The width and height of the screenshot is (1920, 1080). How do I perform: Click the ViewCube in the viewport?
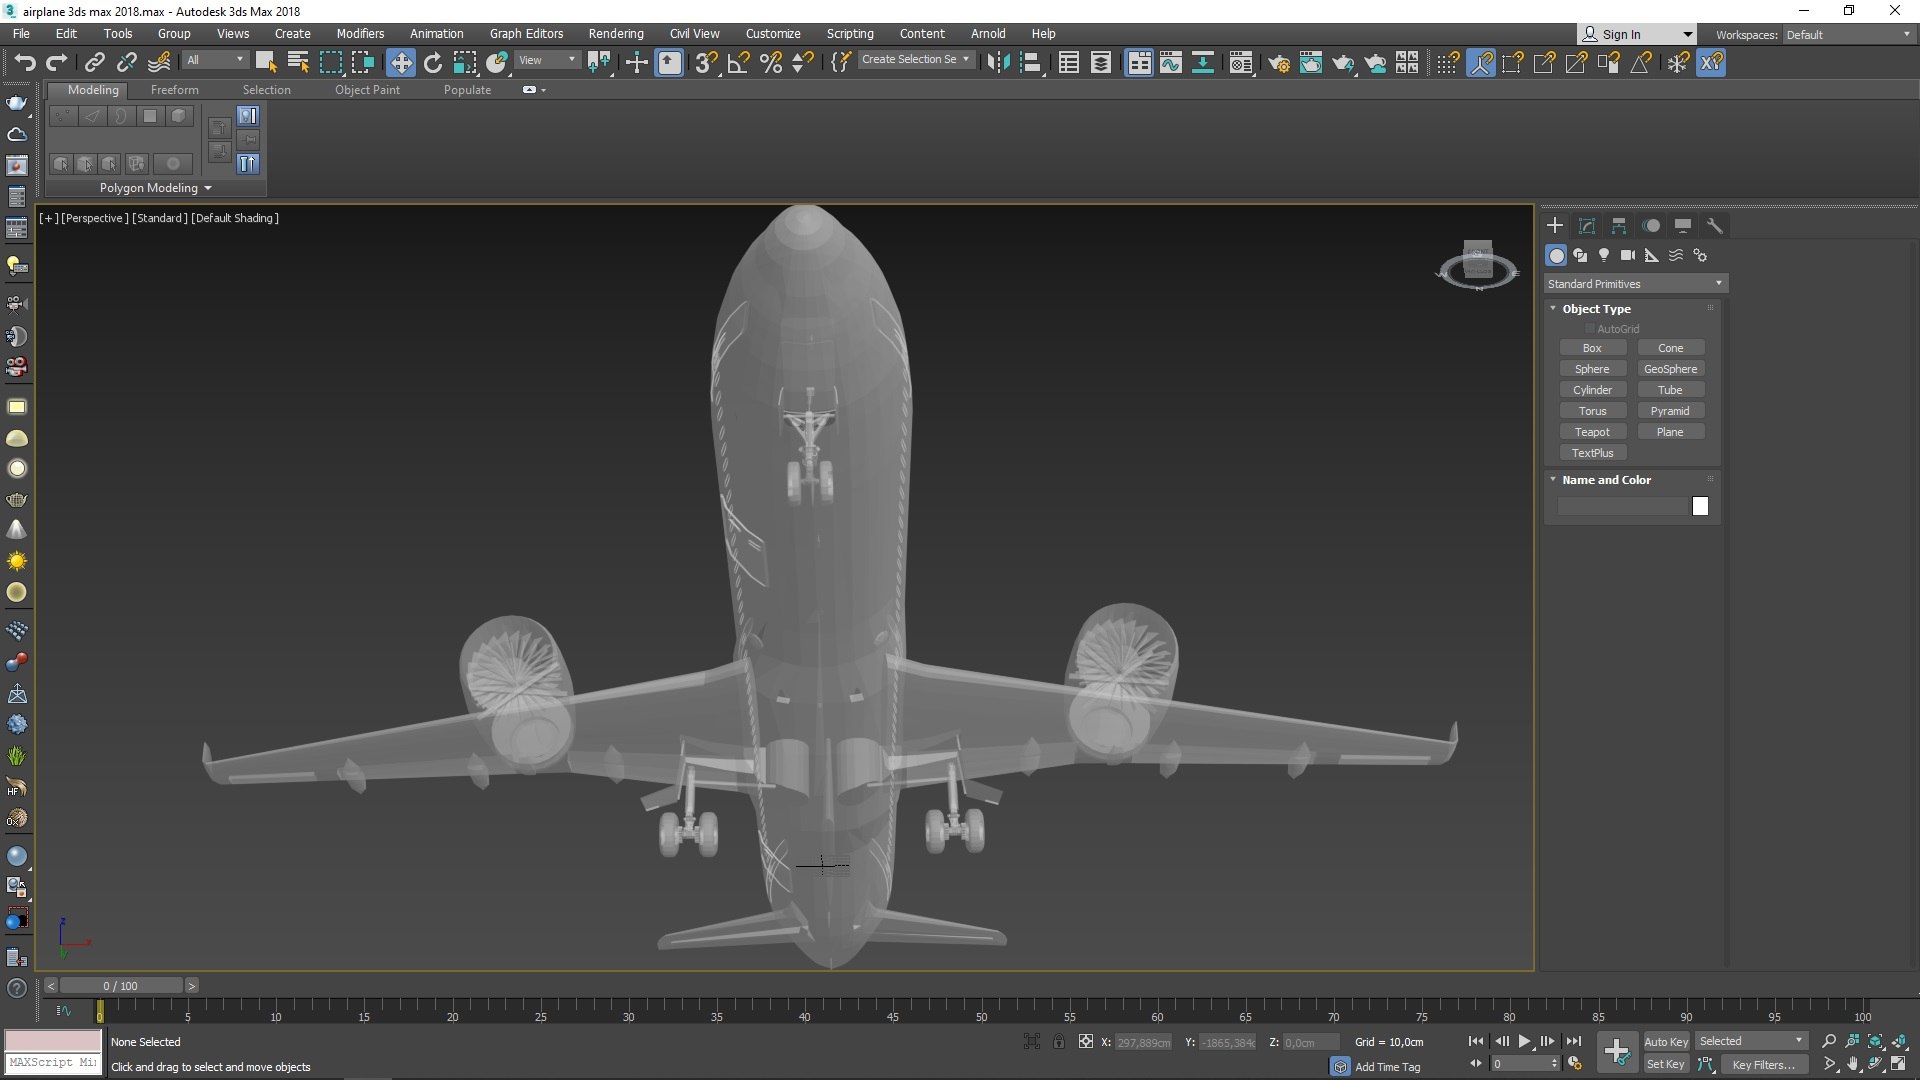pyautogui.click(x=1478, y=263)
